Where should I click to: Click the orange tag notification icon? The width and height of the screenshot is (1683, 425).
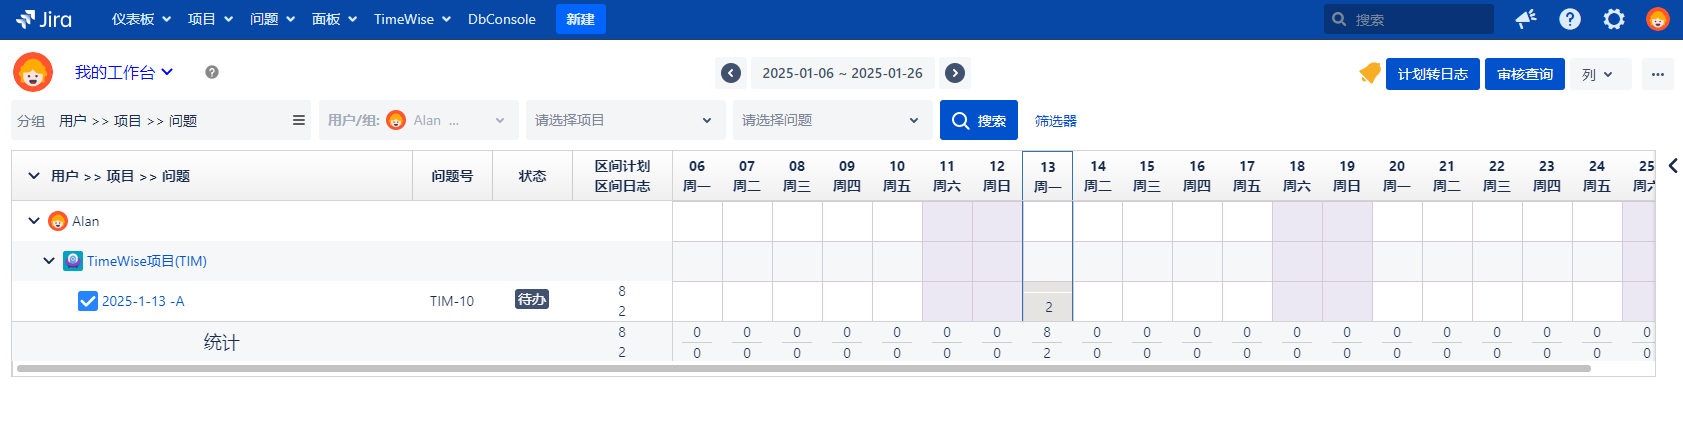[x=1369, y=73]
